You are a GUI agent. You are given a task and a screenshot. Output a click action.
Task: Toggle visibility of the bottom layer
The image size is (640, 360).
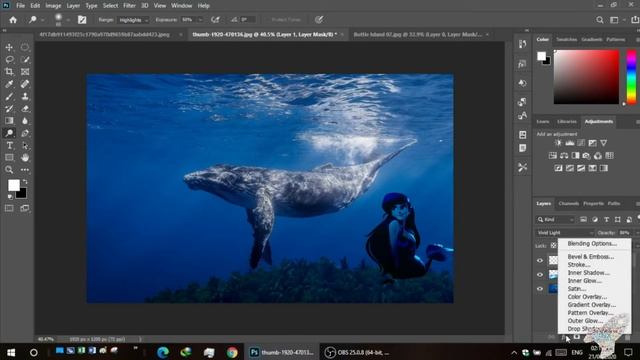click(x=540, y=289)
